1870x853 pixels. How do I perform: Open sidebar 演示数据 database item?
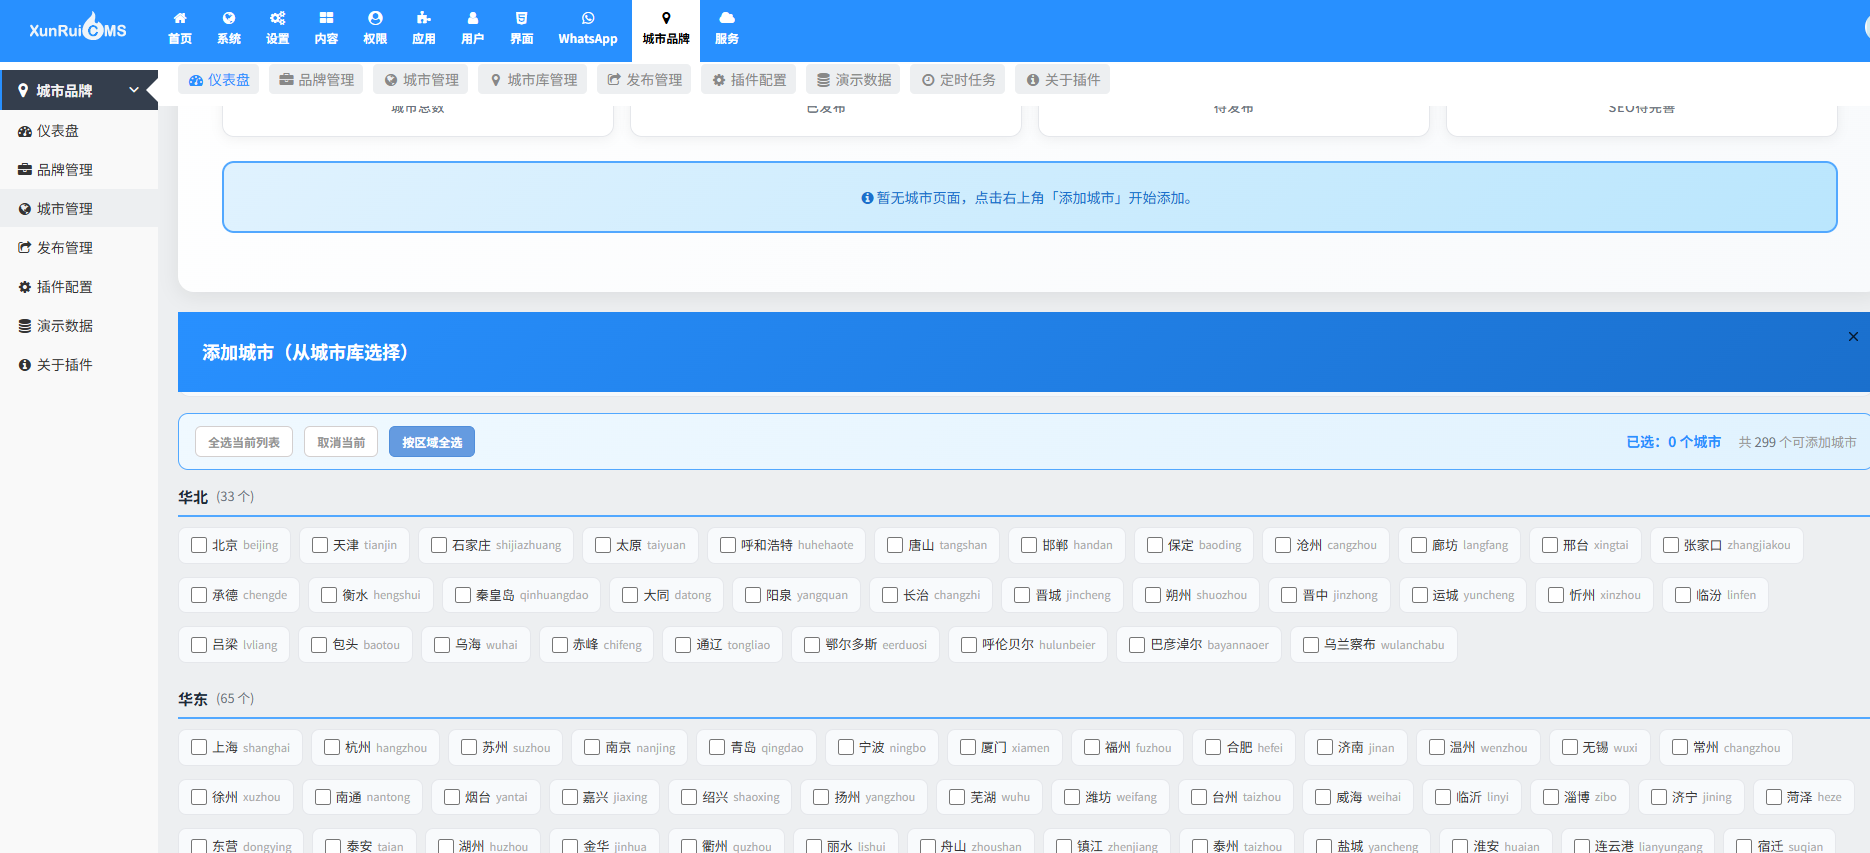click(79, 326)
